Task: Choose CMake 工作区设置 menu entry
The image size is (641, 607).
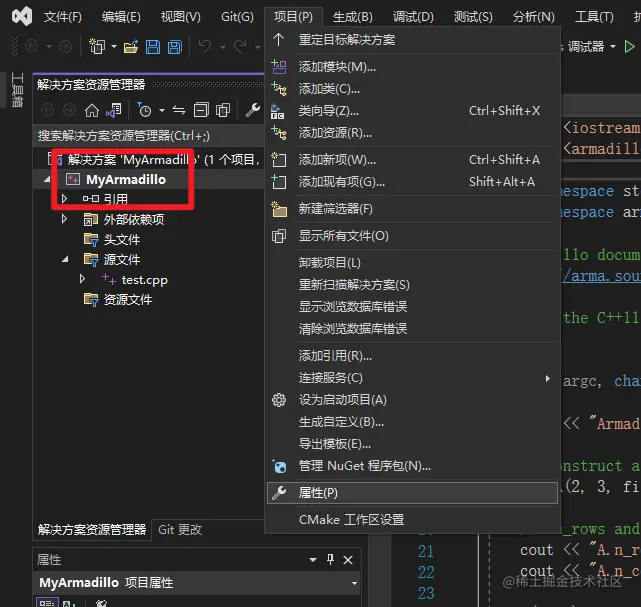Action: 413,520
